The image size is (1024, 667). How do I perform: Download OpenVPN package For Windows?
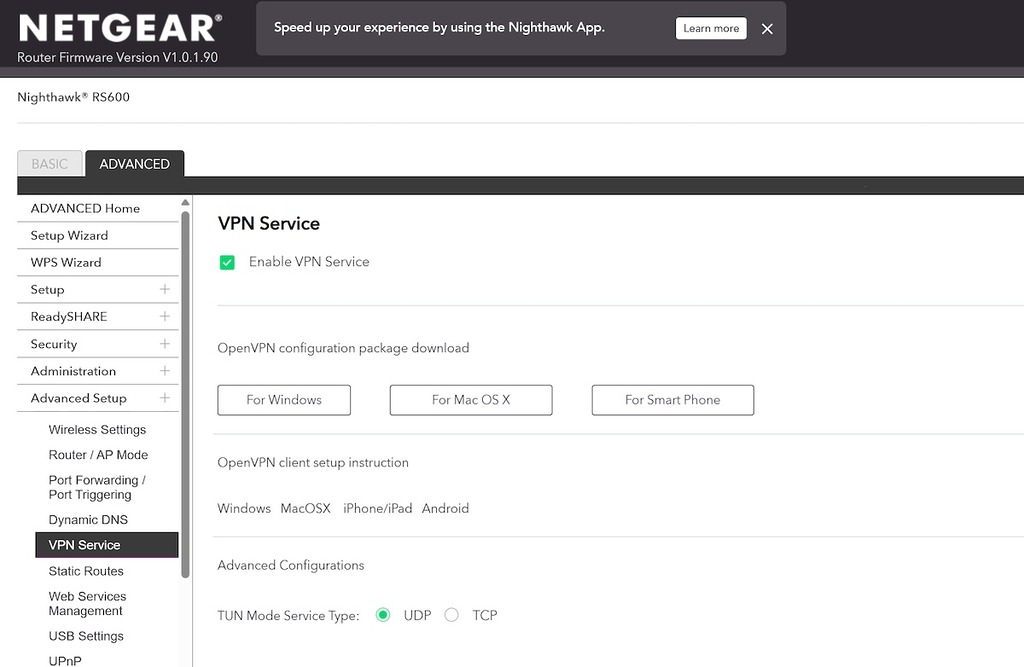coord(284,400)
